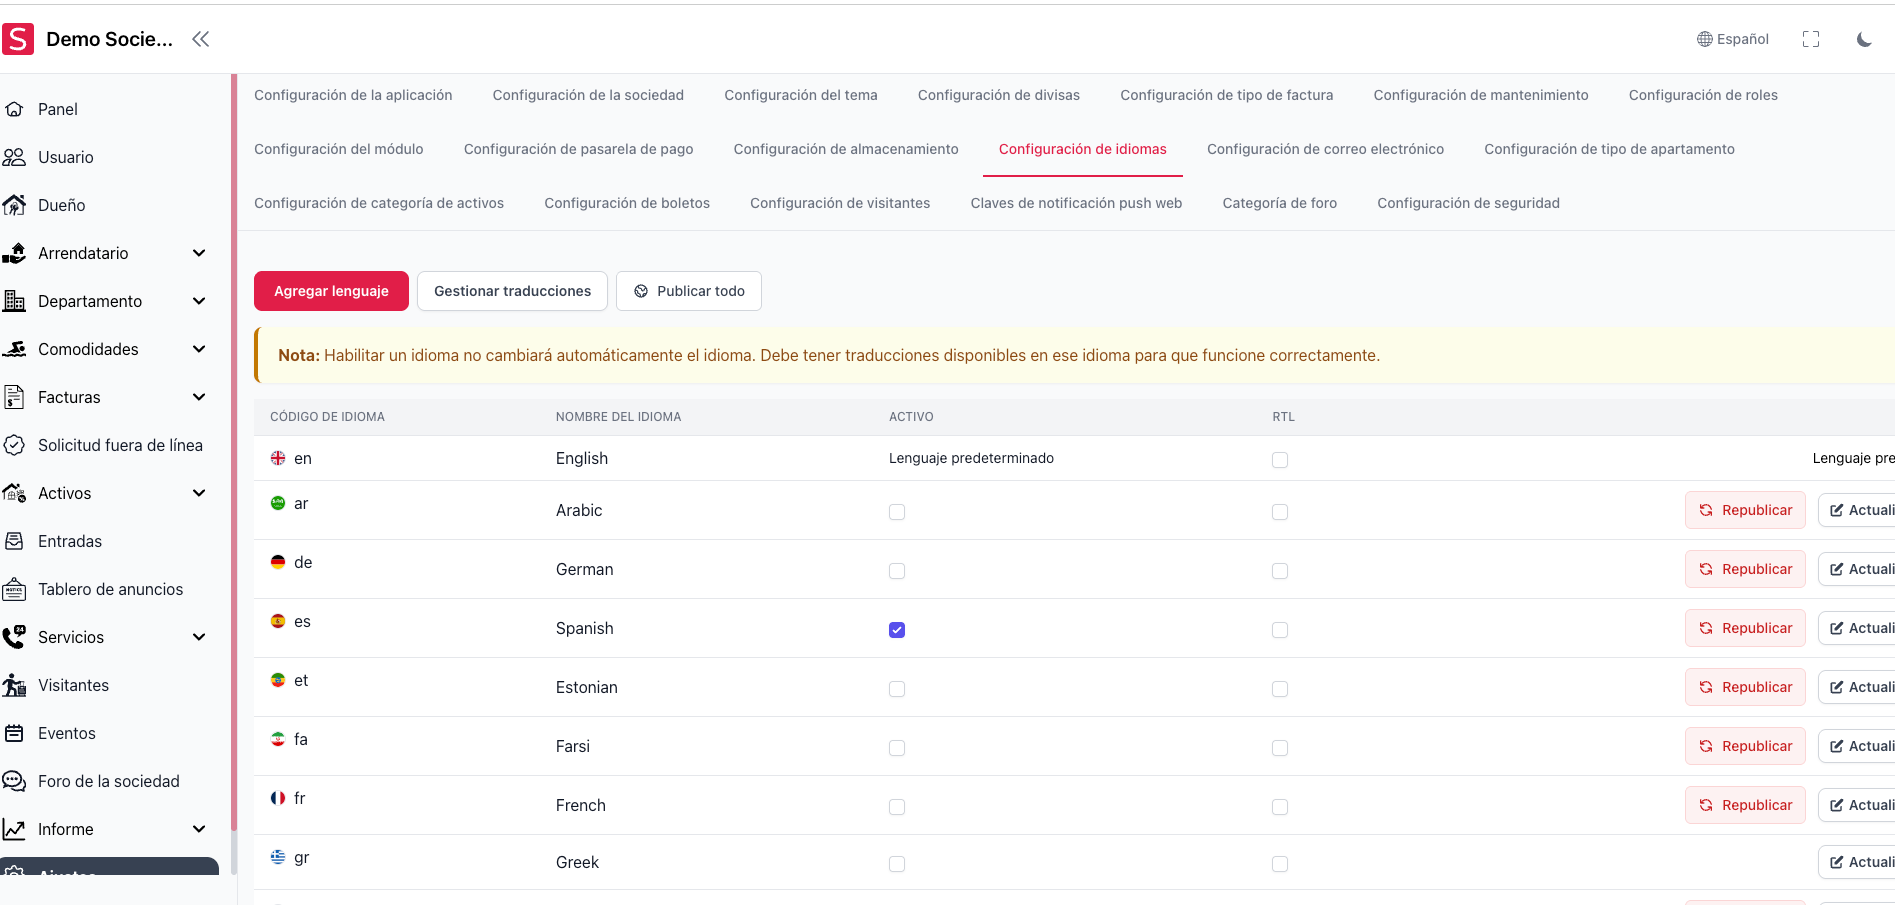Image resolution: width=1895 pixels, height=905 pixels.
Task: Collapse the sidebar with double-chevron icon
Action: point(201,39)
